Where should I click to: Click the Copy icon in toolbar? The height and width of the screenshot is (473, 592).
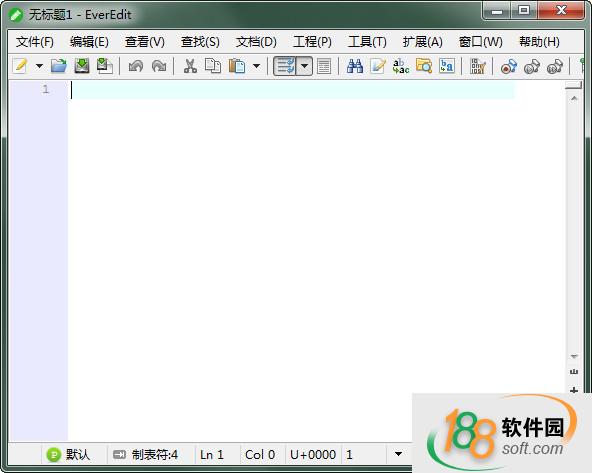coord(213,66)
